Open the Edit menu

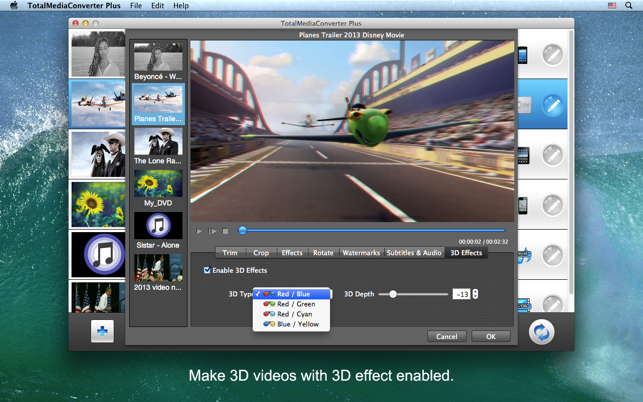[157, 5]
